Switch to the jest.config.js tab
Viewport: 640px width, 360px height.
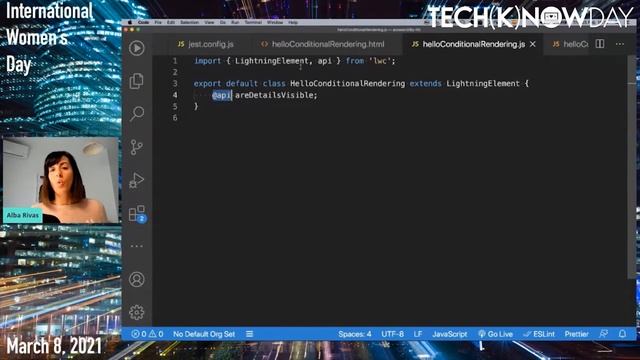coord(205,44)
